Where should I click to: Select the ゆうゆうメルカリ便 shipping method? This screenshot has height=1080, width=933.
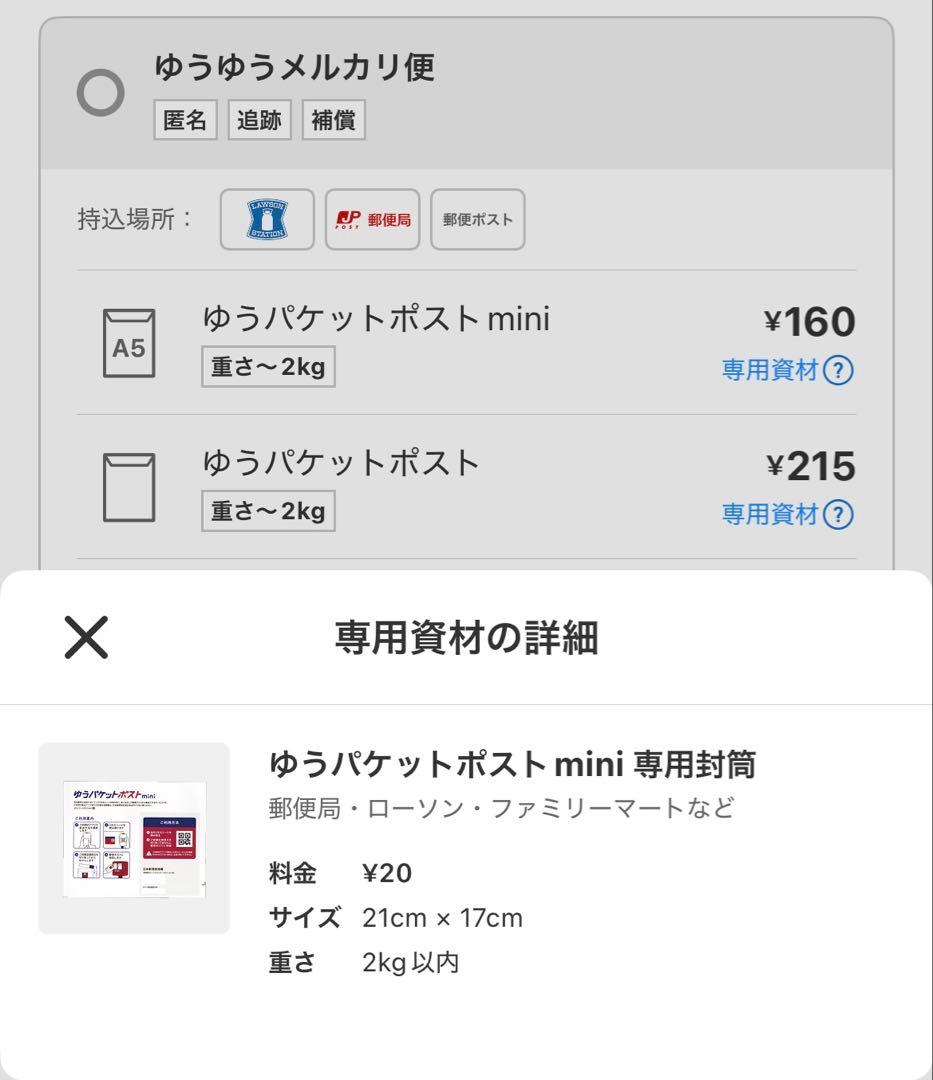(103, 91)
